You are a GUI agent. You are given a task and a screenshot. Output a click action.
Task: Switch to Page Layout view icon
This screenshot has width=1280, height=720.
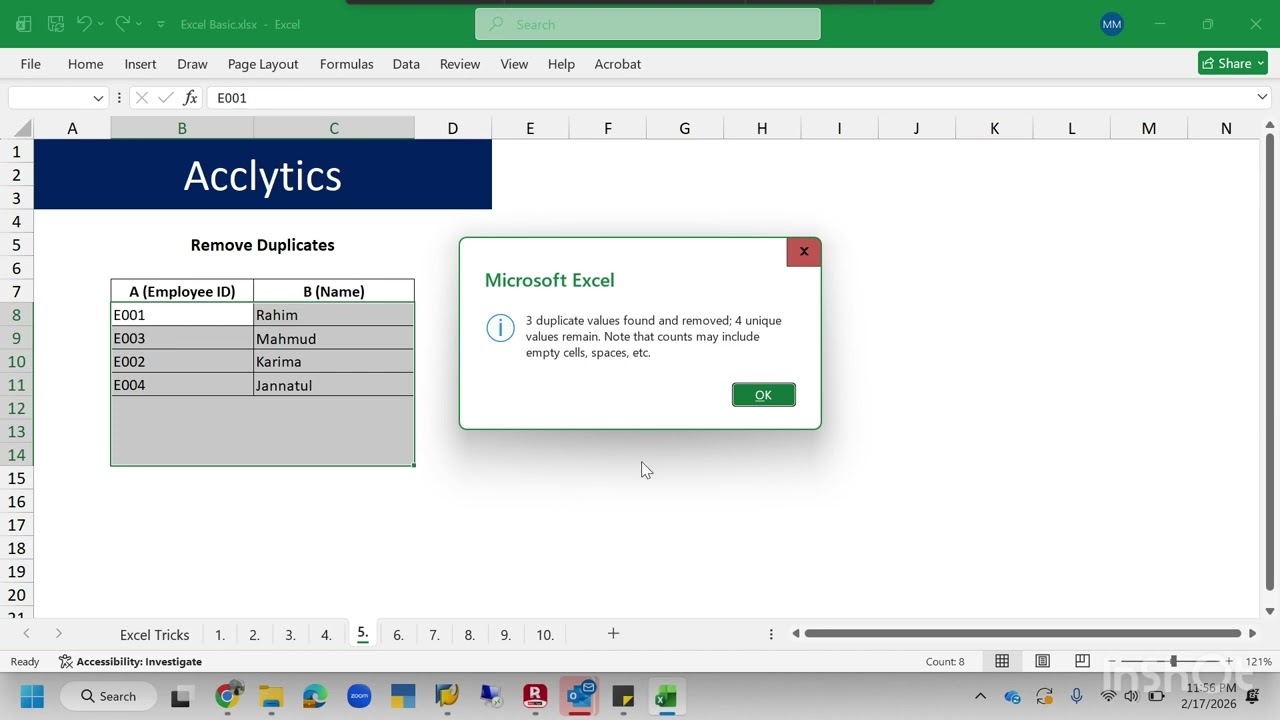coord(1042,662)
